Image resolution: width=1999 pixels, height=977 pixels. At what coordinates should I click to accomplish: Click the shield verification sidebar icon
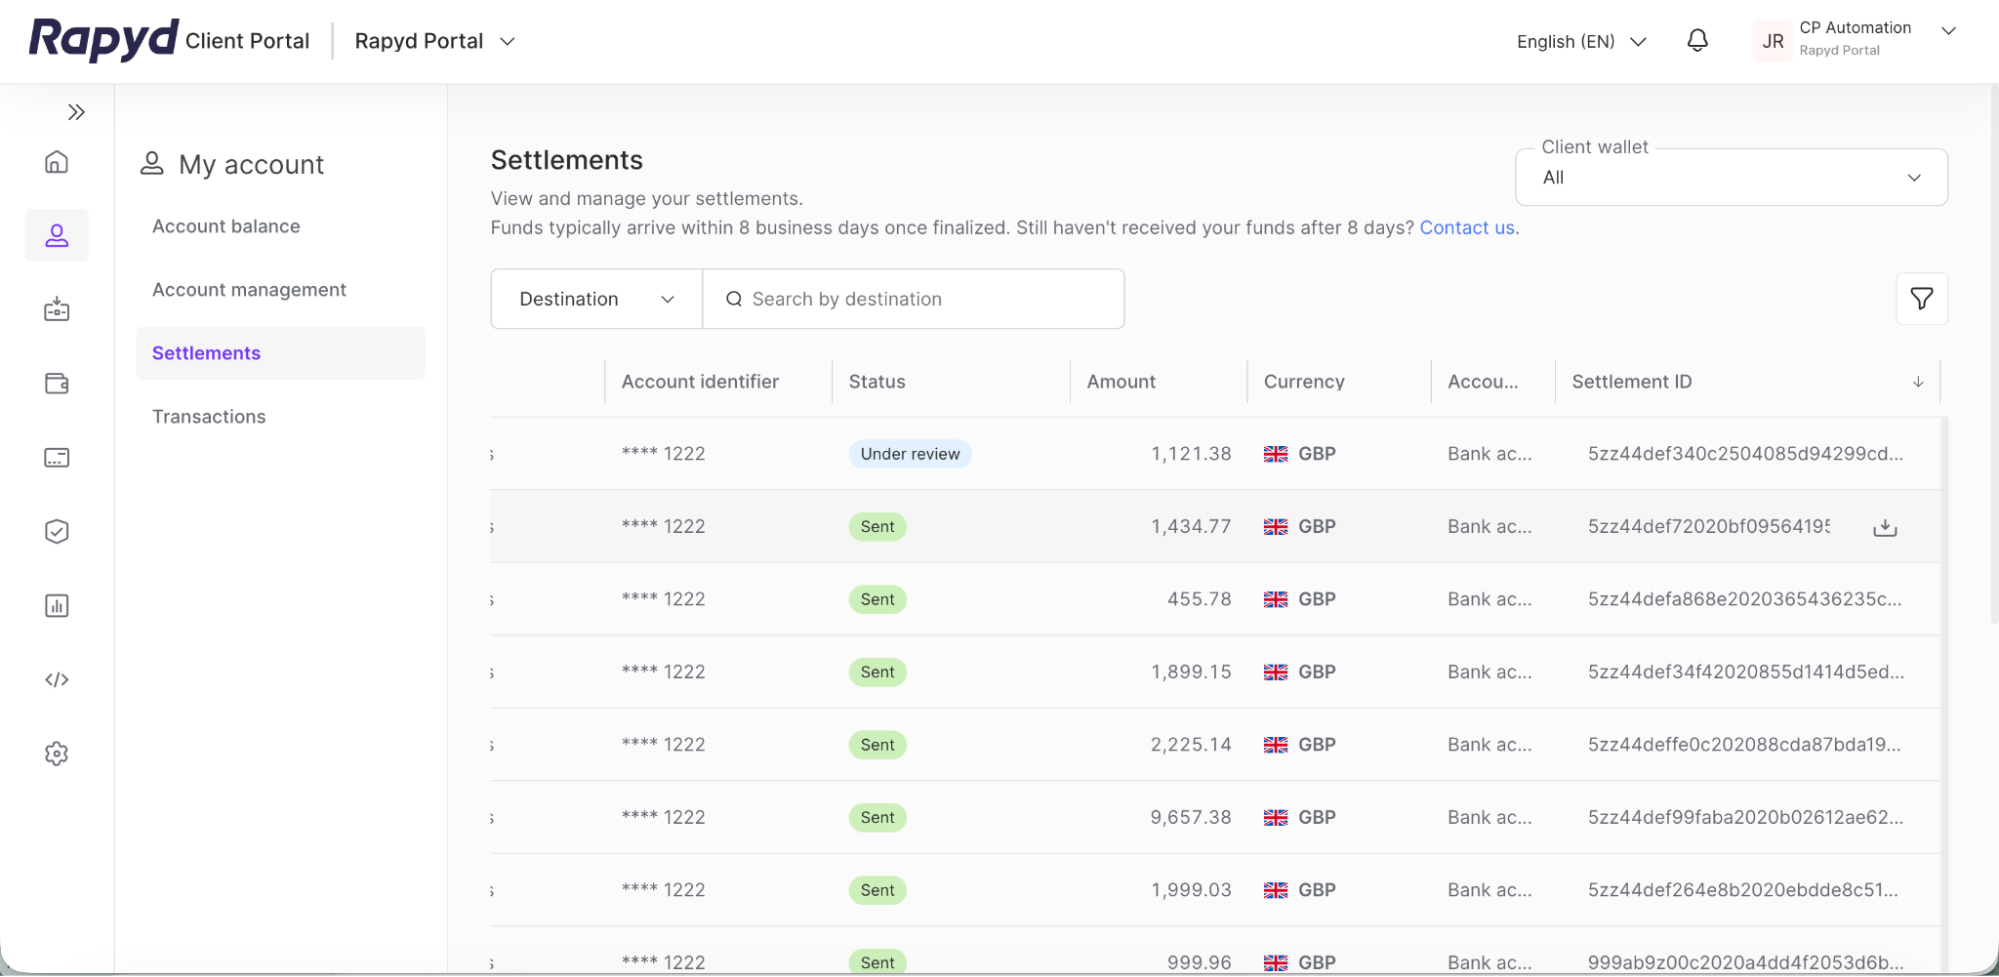(x=57, y=532)
